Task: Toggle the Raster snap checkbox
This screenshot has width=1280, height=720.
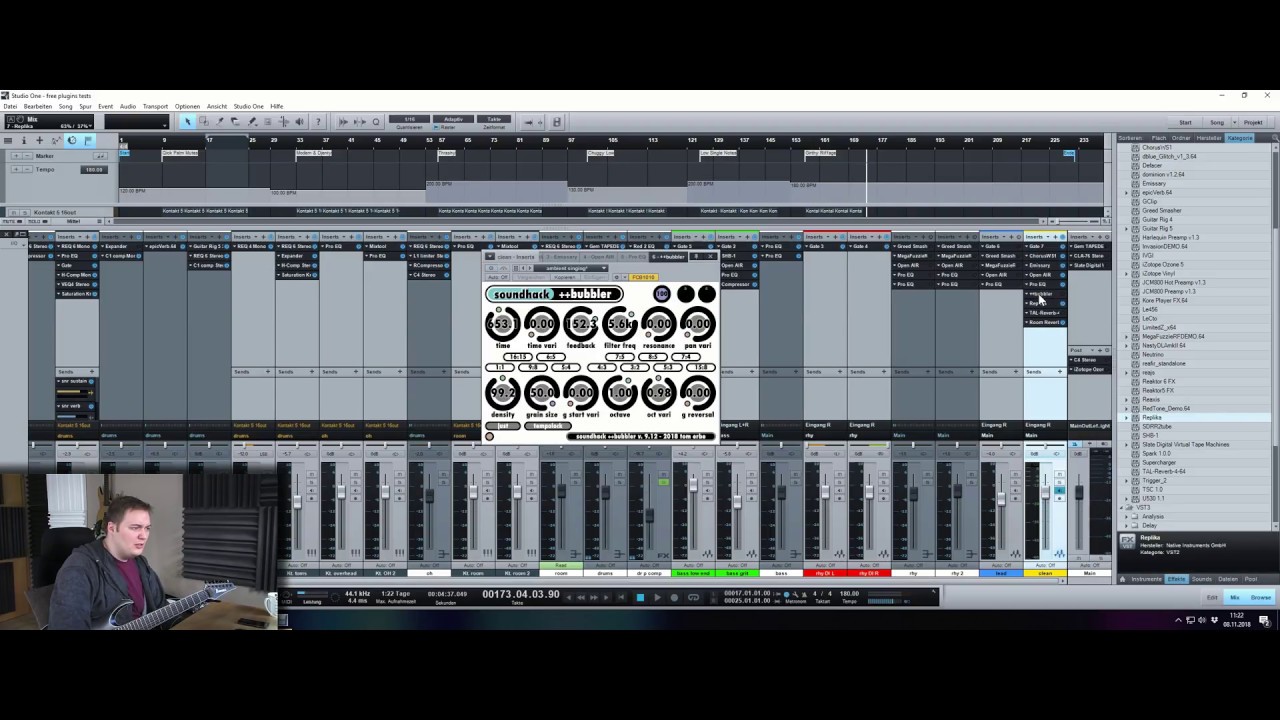Action: pyautogui.click(x=435, y=127)
